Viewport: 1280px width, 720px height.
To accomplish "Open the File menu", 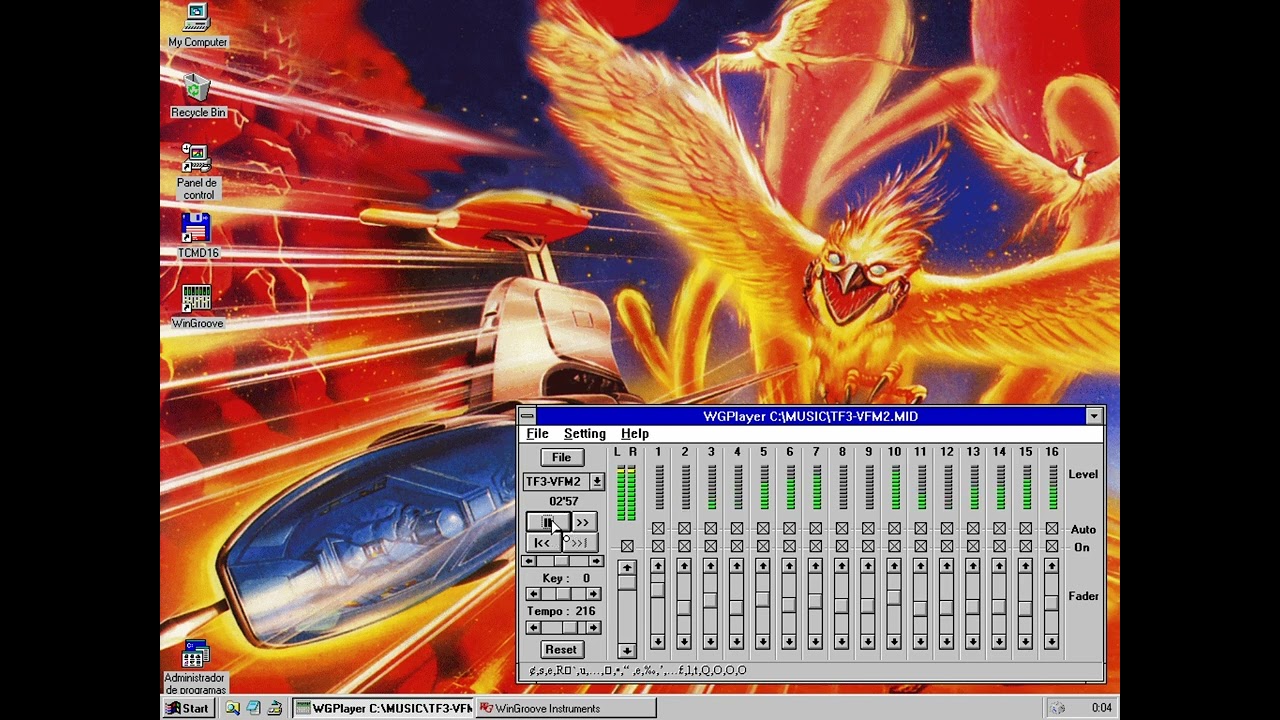I will click(x=537, y=434).
